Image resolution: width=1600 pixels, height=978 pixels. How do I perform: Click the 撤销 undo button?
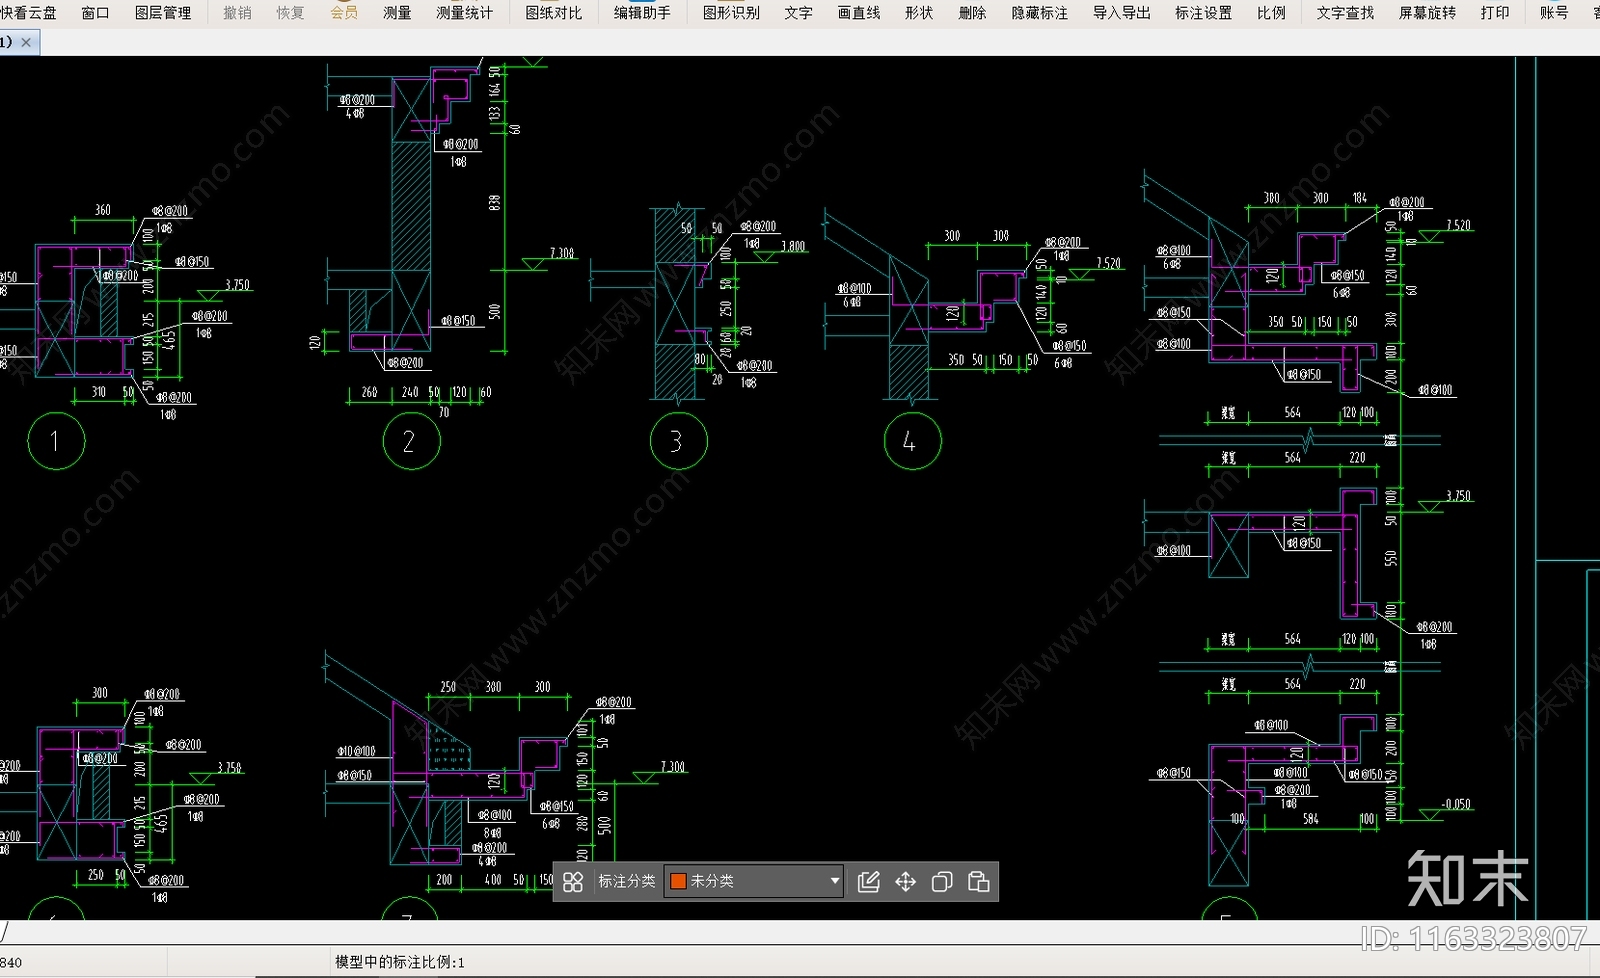(x=237, y=13)
